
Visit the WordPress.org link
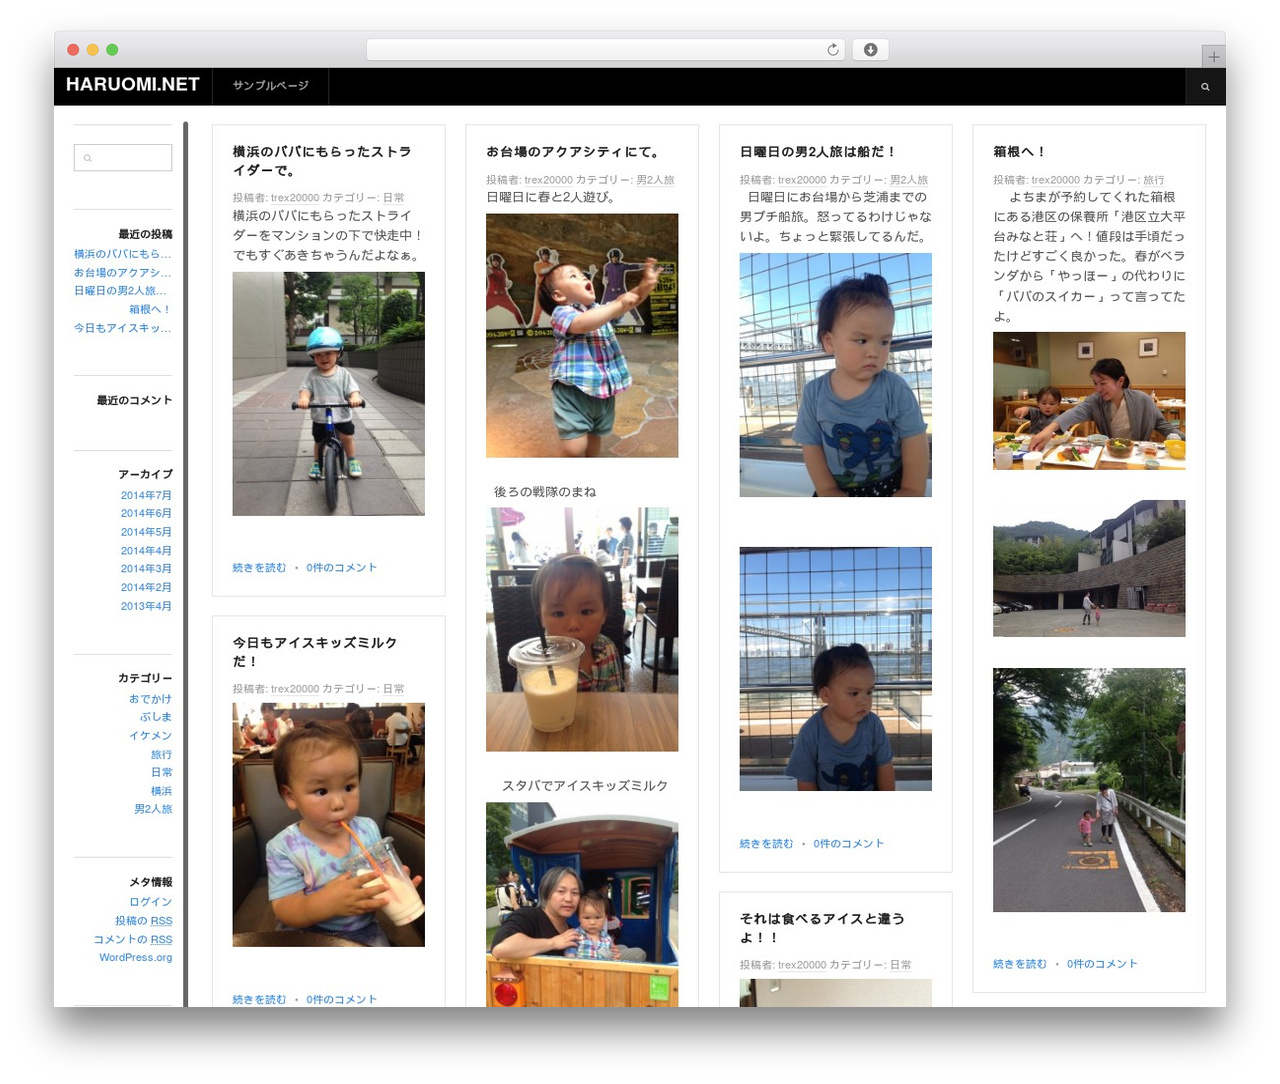coord(136,958)
